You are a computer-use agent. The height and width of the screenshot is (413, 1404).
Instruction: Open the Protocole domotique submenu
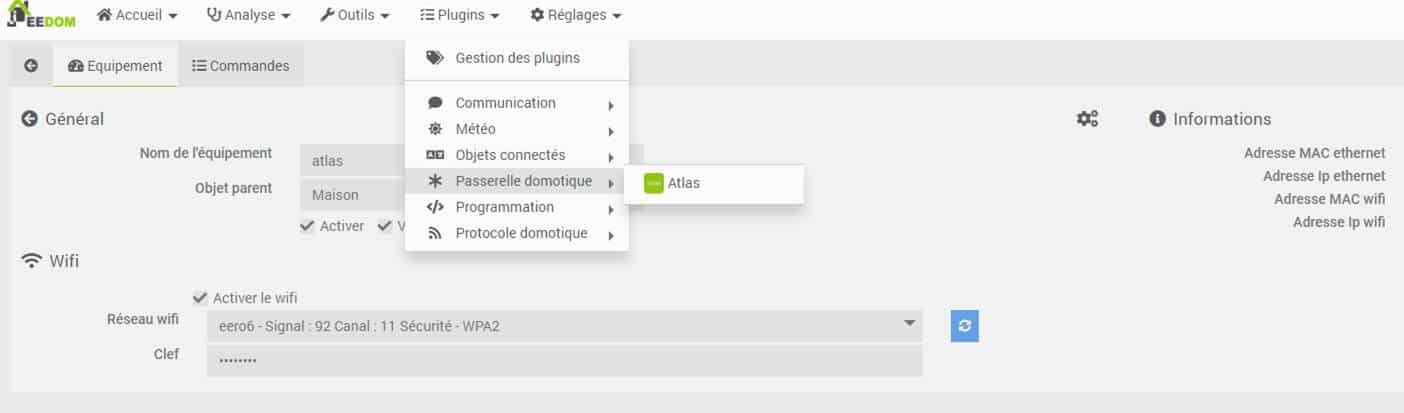tap(517, 233)
